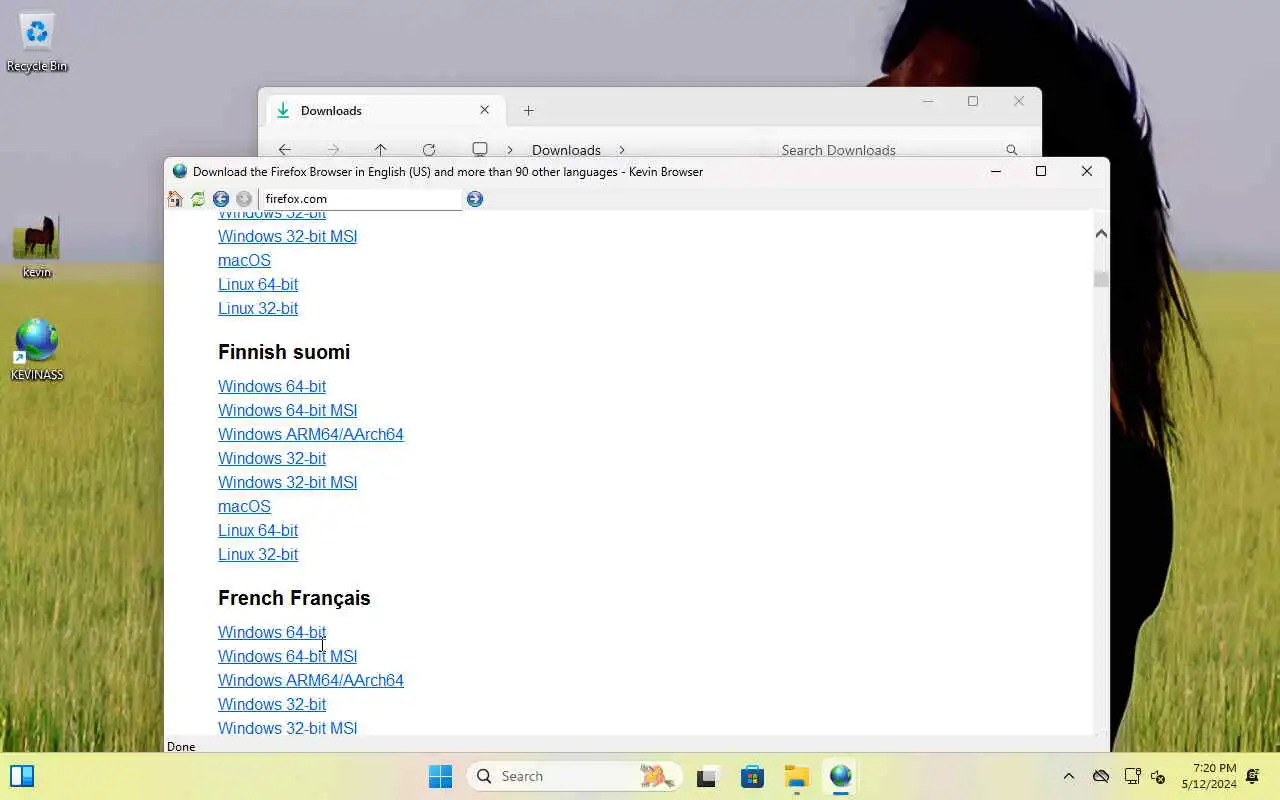Viewport: 1280px width, 800px height.
Task: Open the clock showing 7:20 PM
Action: (x=1209, y=776)
